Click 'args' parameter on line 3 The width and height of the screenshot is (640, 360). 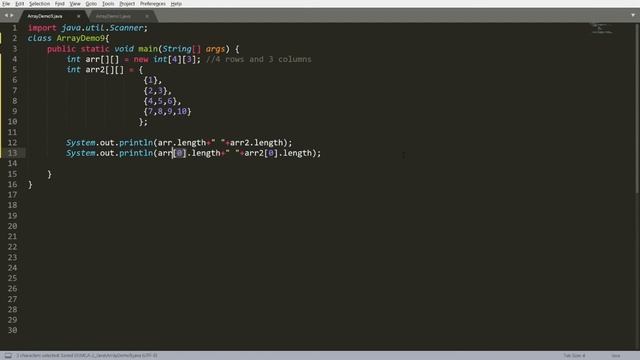tap(215, 49)
